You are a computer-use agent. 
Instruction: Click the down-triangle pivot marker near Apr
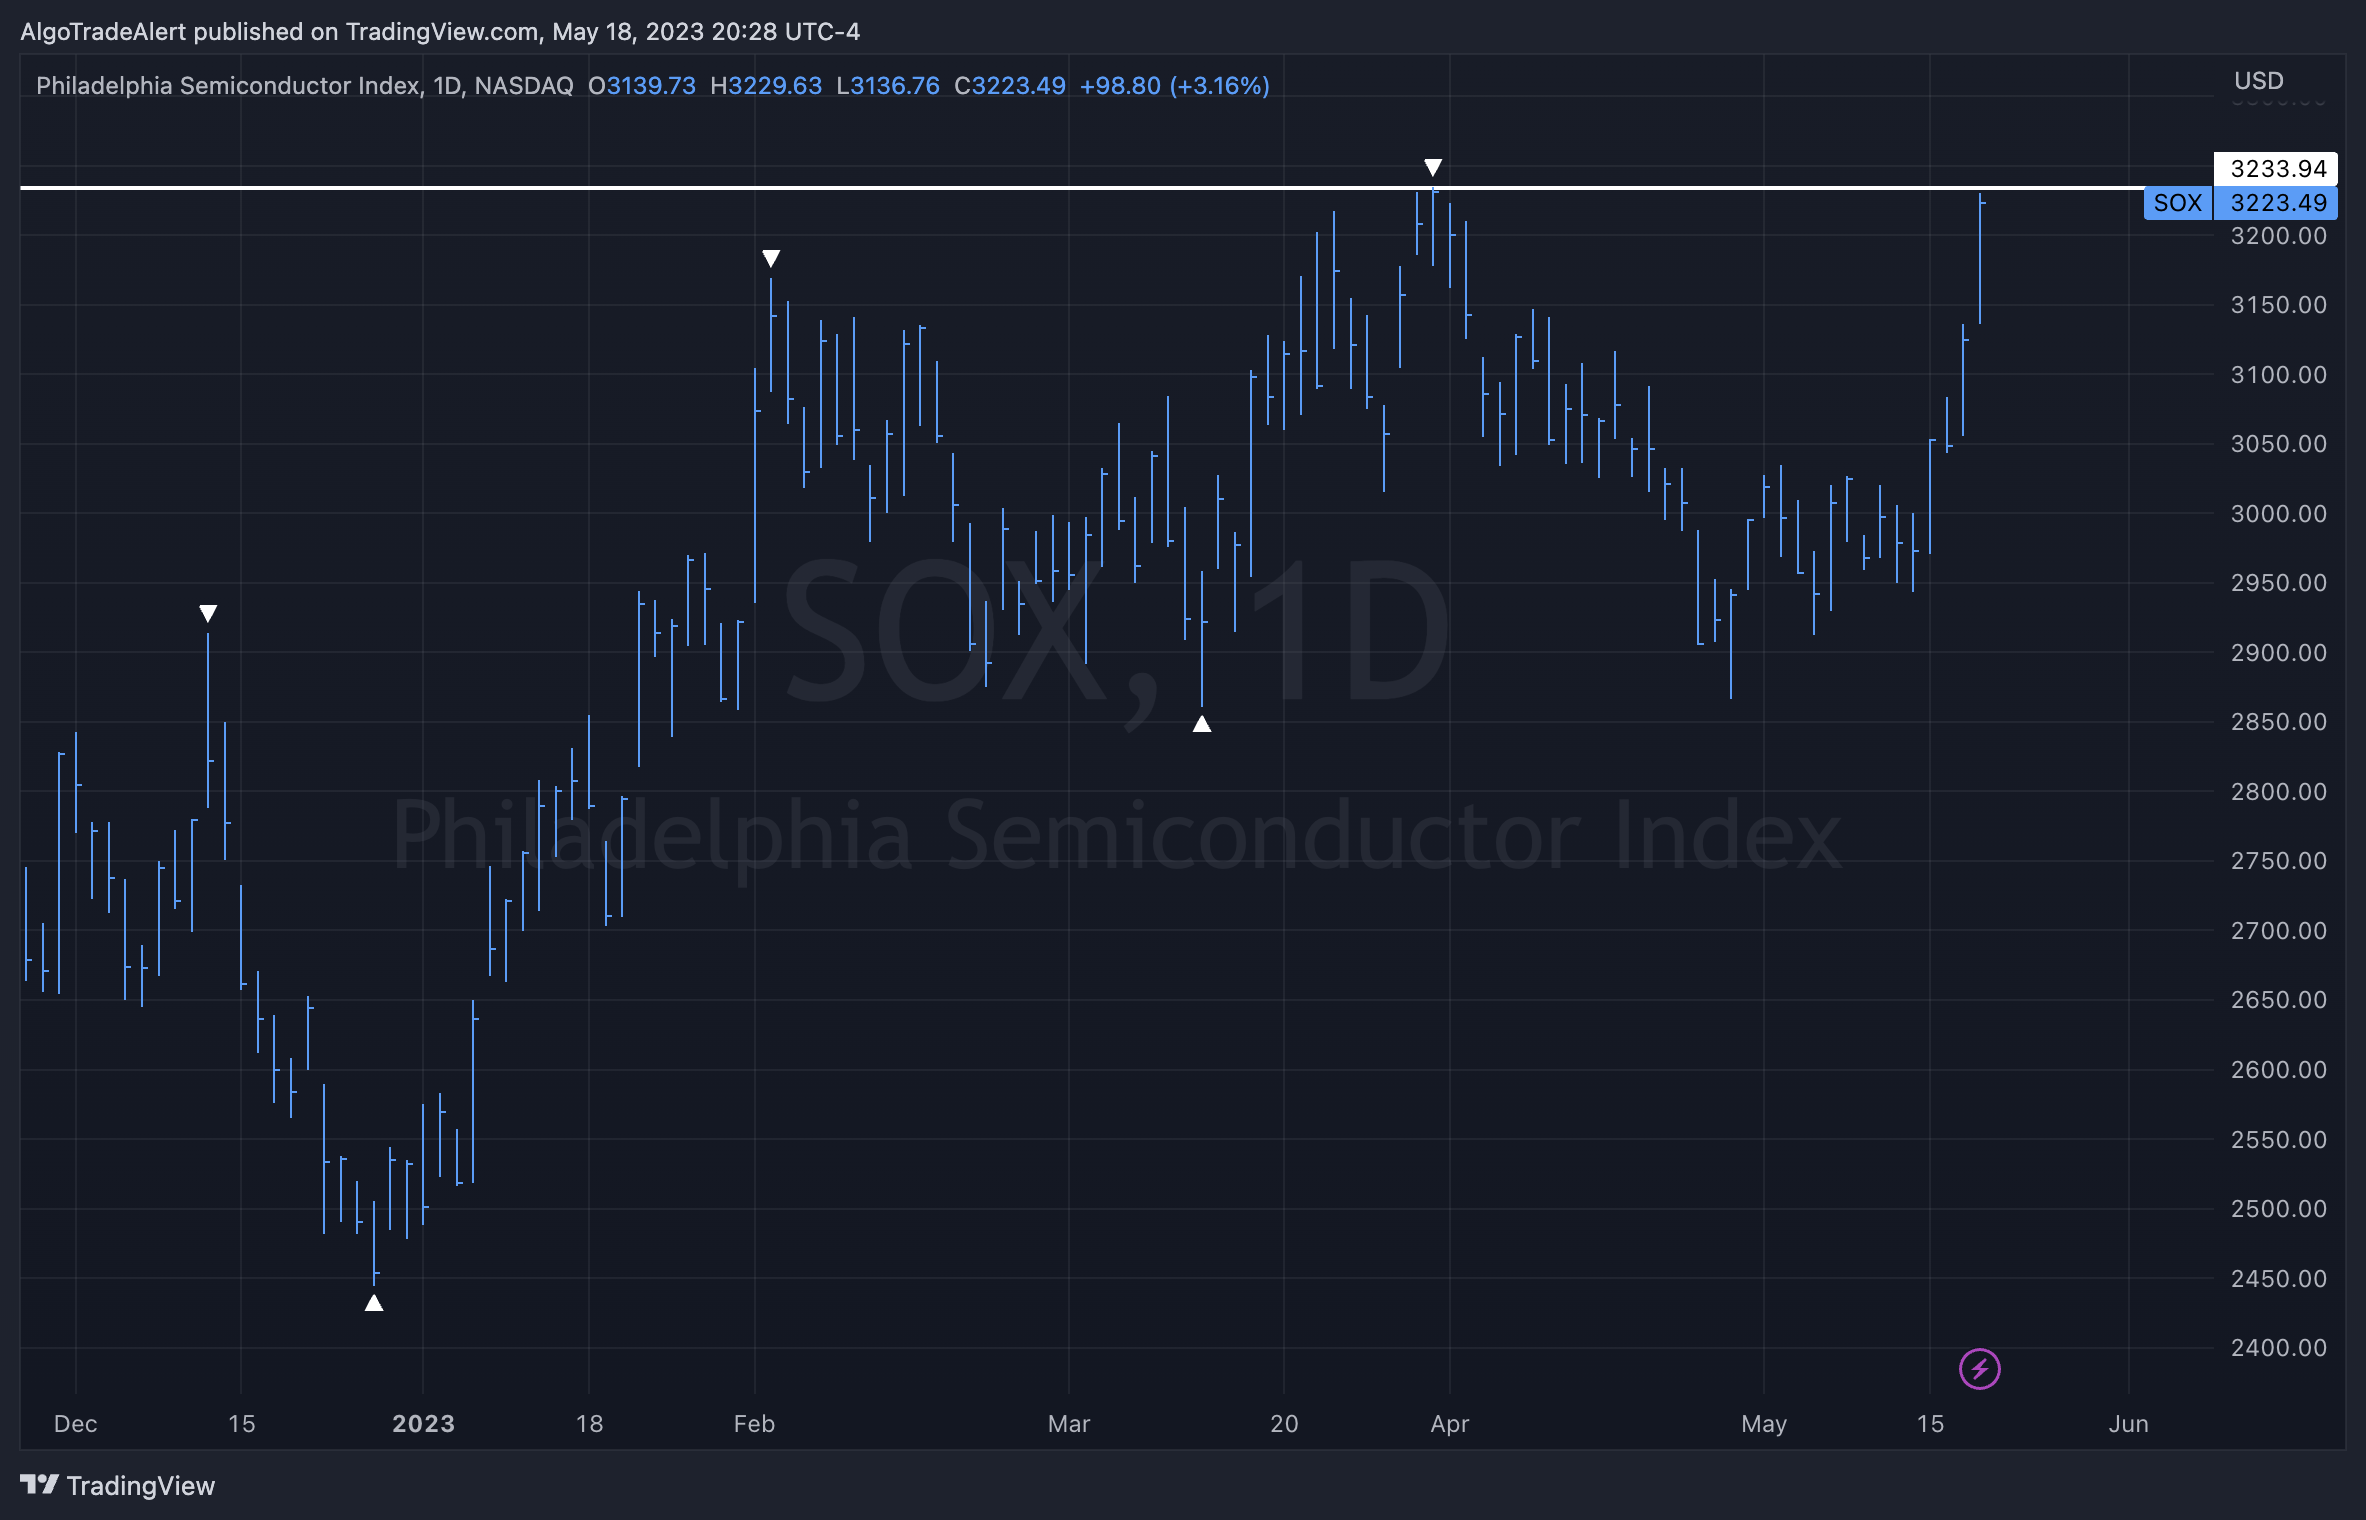pos(1433,167)
